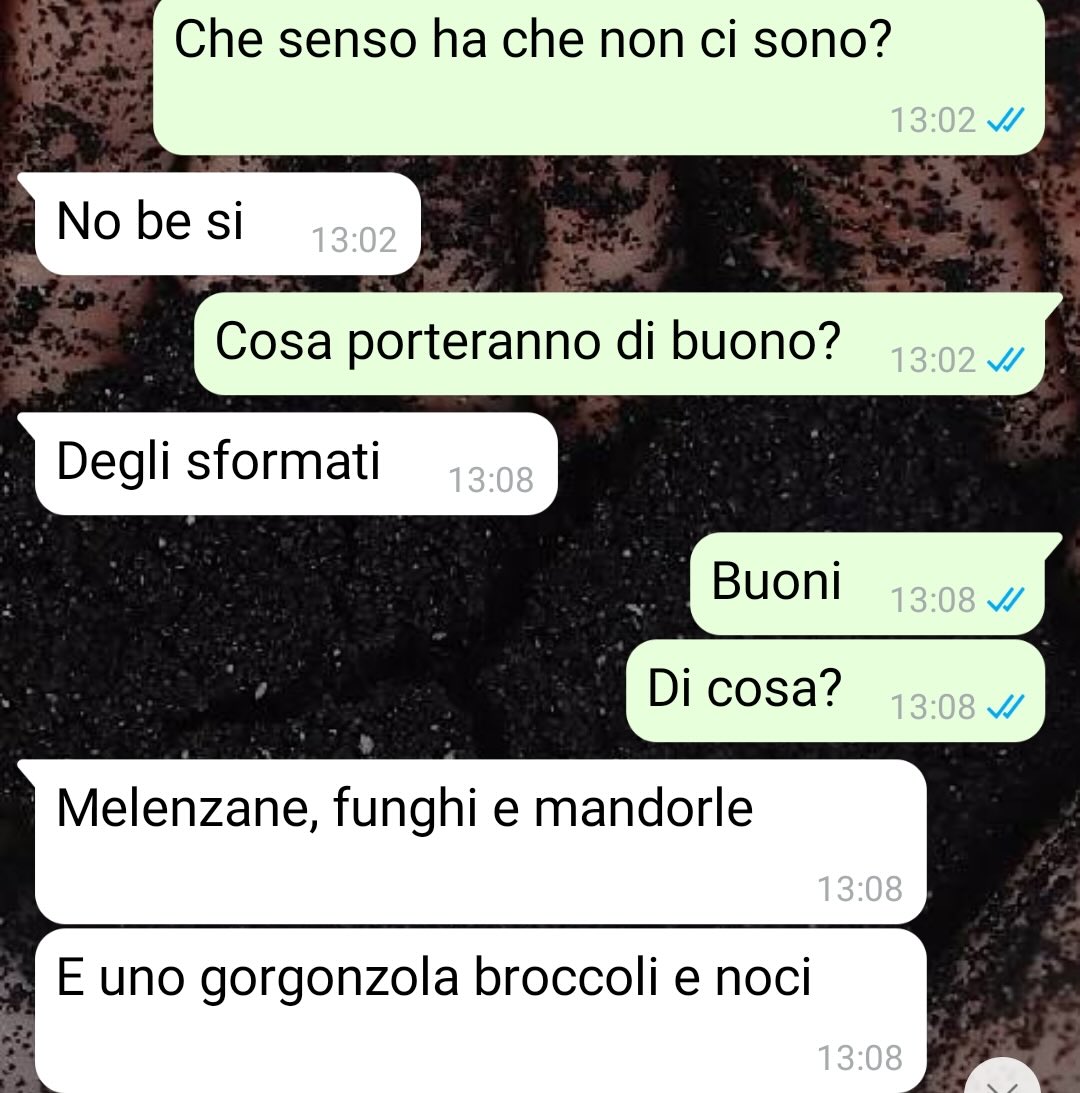1080x1093 pixels.
Task: Select 'E uno gorgonzola broccoli e noci' message
Action: (x=480, y=1011)
